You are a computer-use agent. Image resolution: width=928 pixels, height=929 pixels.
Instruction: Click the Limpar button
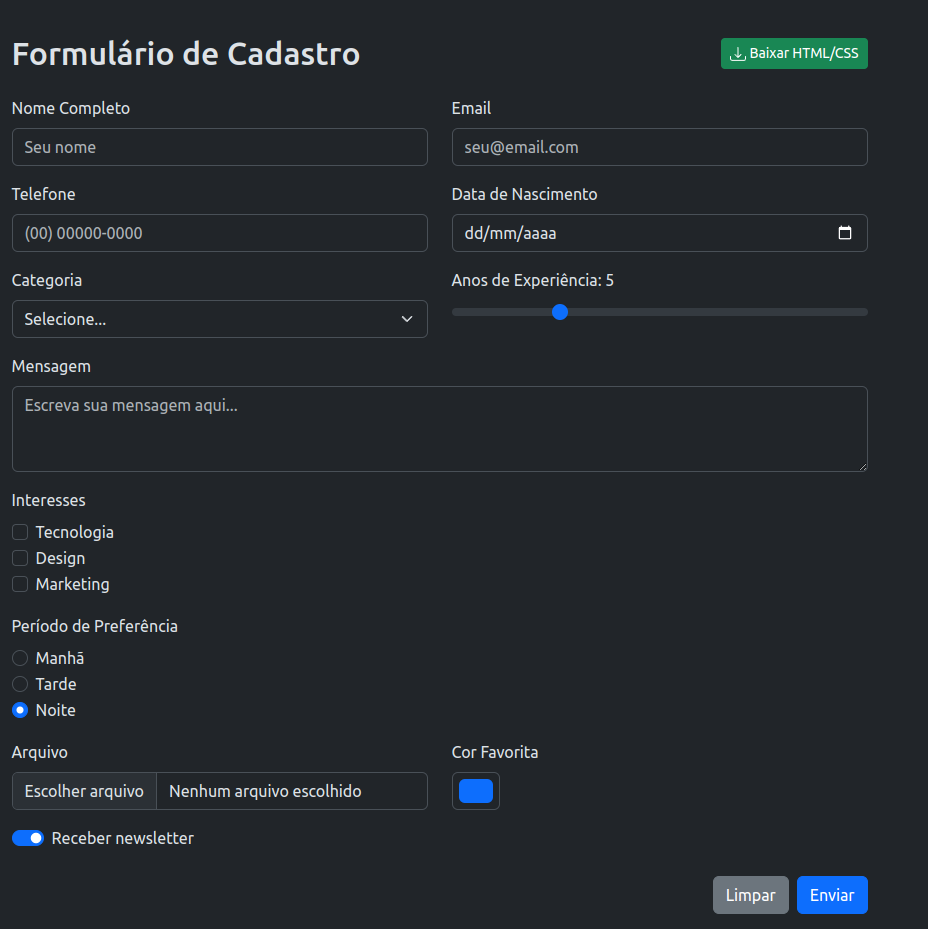click(750, 895)
